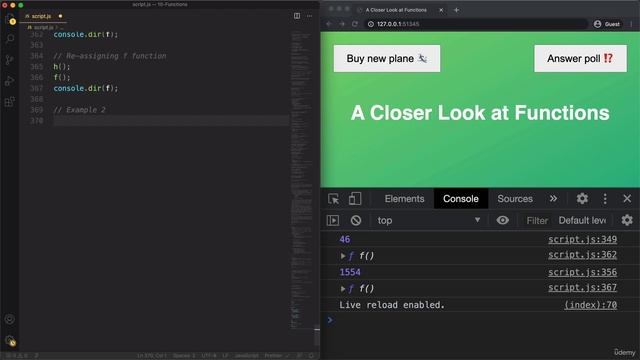Click the editor vertical scrollbar thumb
The width and height of the screenshot is (640, 360).
click(x=317, y=336)
